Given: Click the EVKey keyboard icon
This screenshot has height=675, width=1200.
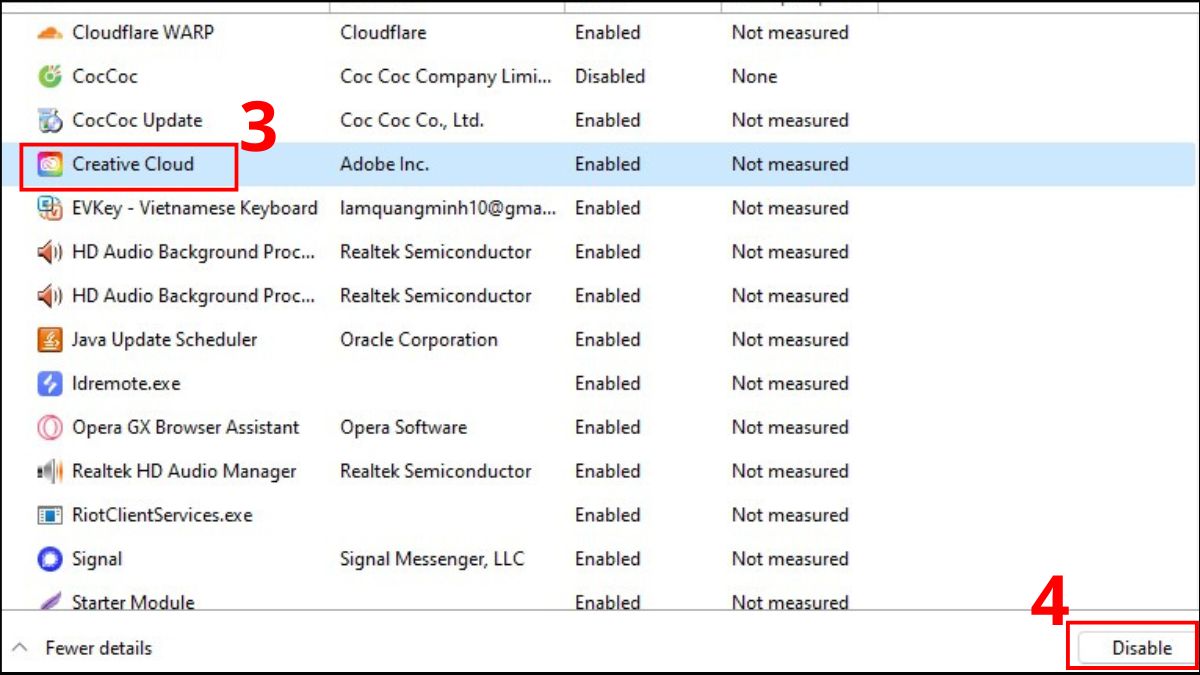Looking at the screenshot, I should click(49, 208).
